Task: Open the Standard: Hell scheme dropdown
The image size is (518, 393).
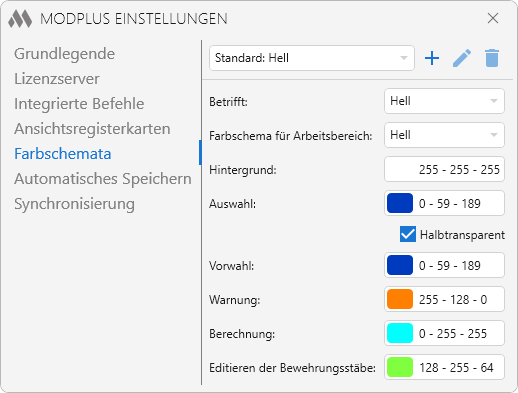Action: click(312, 58)
